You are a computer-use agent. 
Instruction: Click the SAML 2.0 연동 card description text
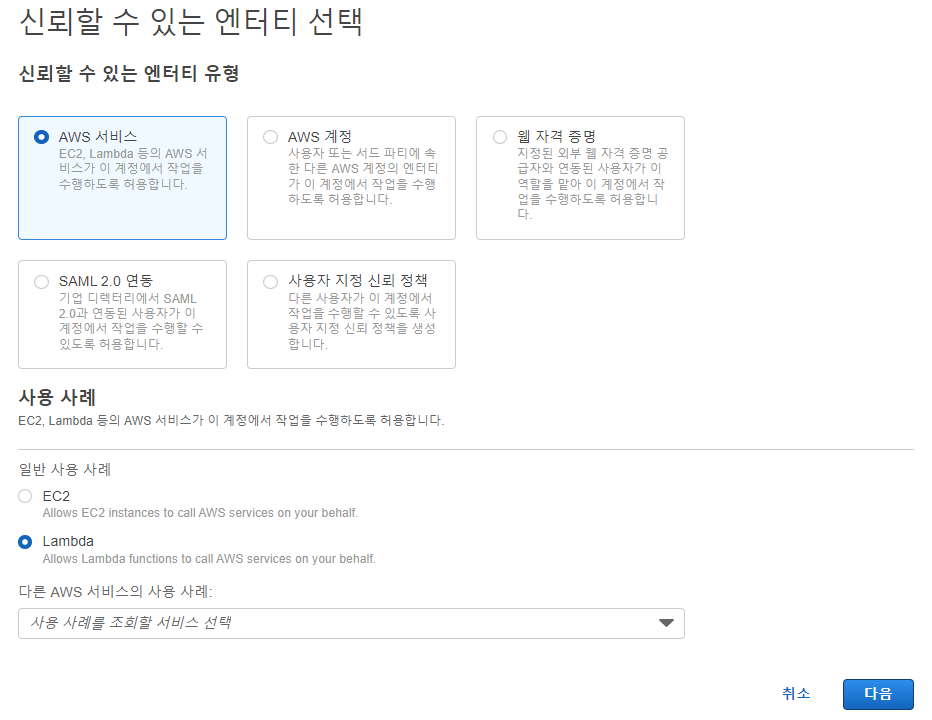click(x=131, y=321)
